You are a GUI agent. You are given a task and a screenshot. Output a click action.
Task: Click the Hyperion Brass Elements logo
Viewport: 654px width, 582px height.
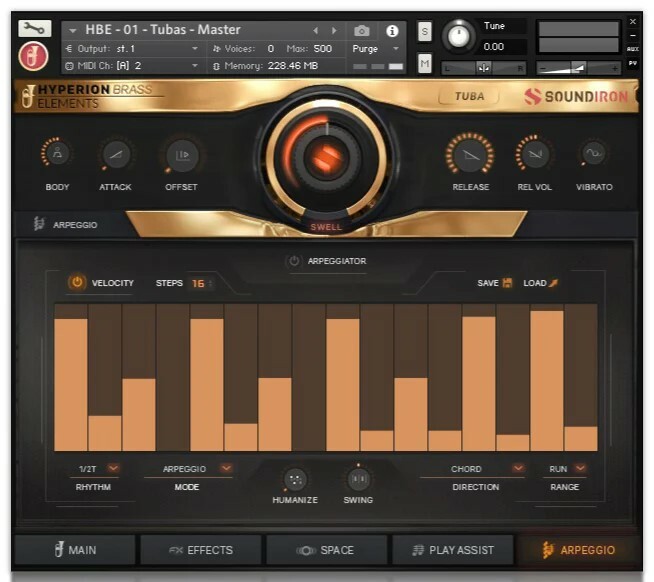click(x=88, y=96)
